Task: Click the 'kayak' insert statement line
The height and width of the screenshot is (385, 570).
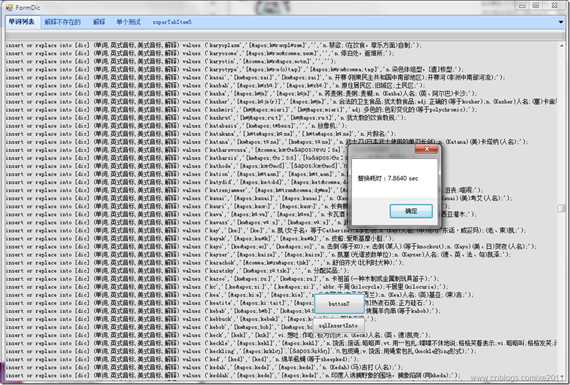Action: point(199,238)
